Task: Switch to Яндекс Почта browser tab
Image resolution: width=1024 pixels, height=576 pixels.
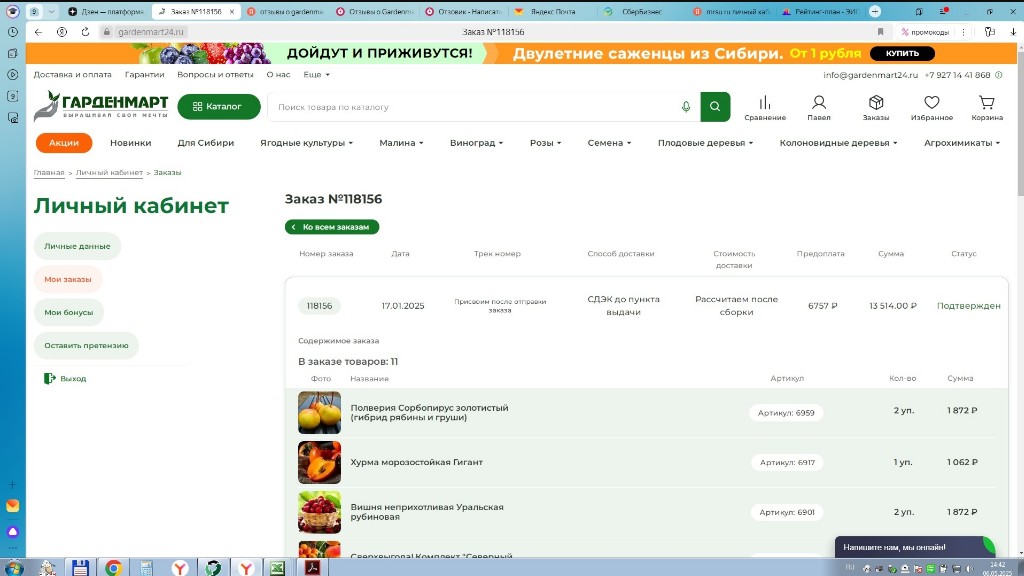Action: (x=553, y=12)
